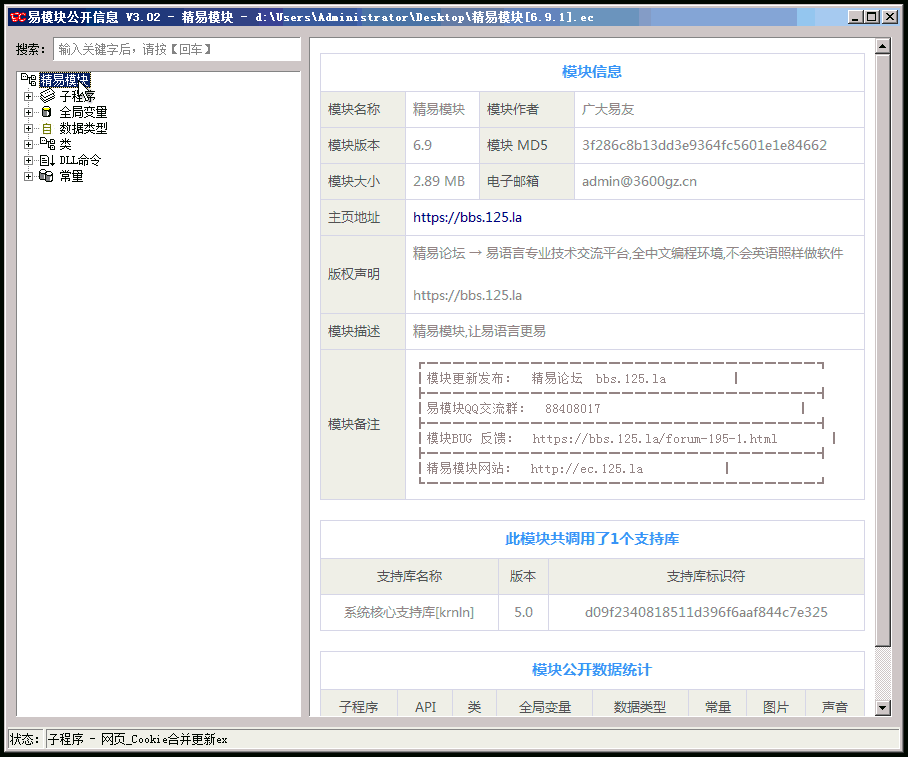Select the 类 tree item label

click(x=65, y=144)
